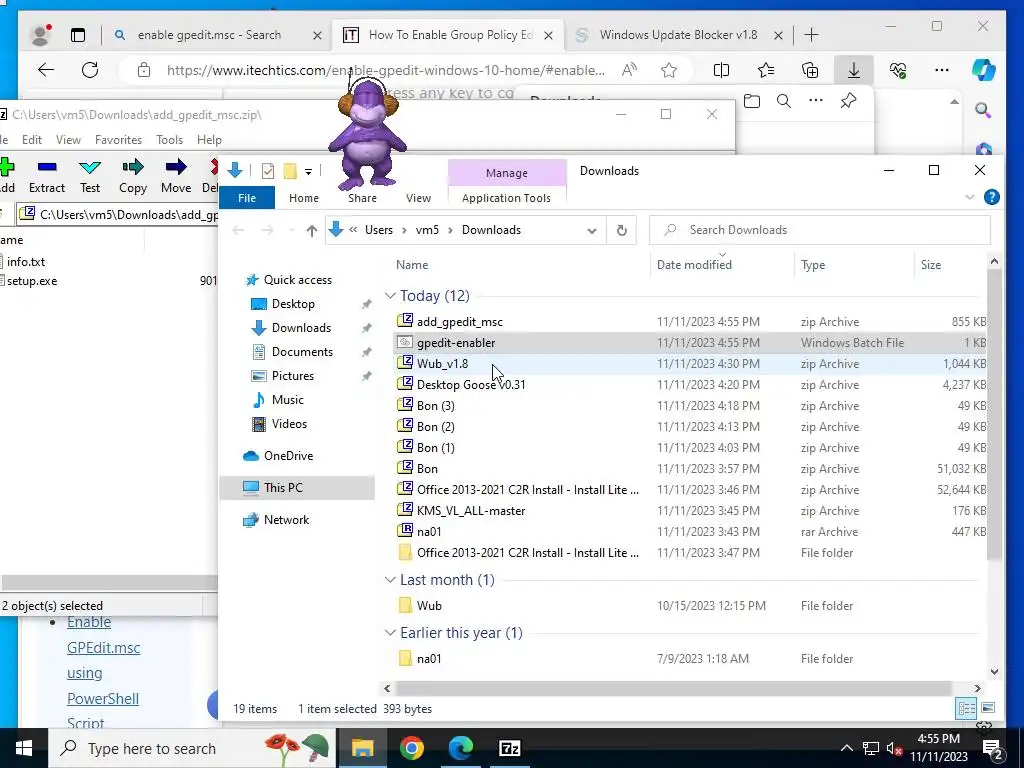Open Edge split screen icon
This screenshot has width=1024, height=768.
[x=721, y=70]
